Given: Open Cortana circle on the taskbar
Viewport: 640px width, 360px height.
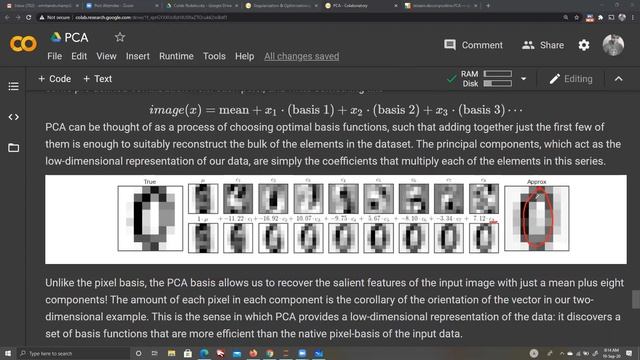Looking at the screenshot, I should click(x=138, y=353).
